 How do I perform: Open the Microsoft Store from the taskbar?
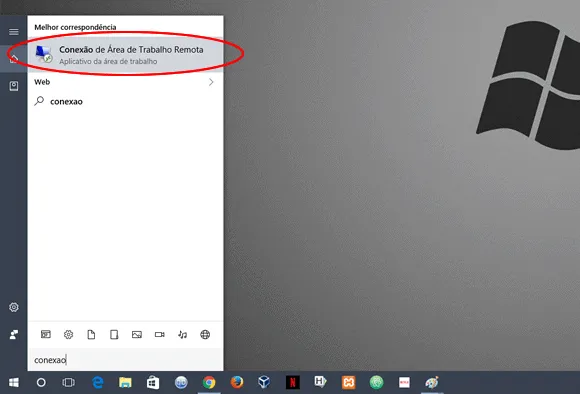coord(153,383)
